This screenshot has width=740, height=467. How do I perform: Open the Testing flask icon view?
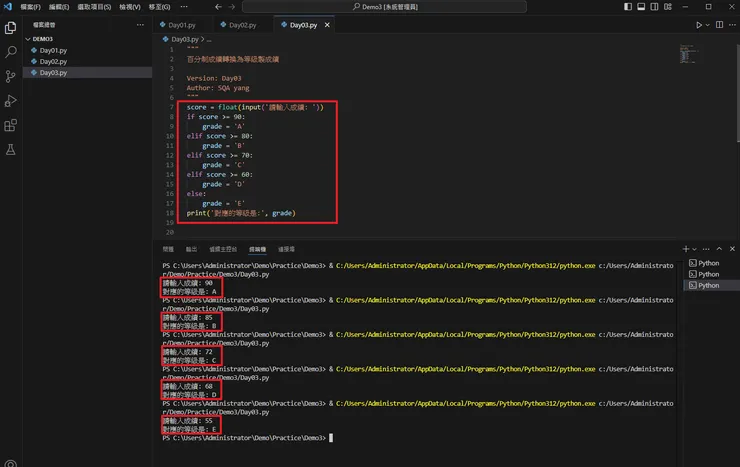pyautogui.click(x=11, y=149)
